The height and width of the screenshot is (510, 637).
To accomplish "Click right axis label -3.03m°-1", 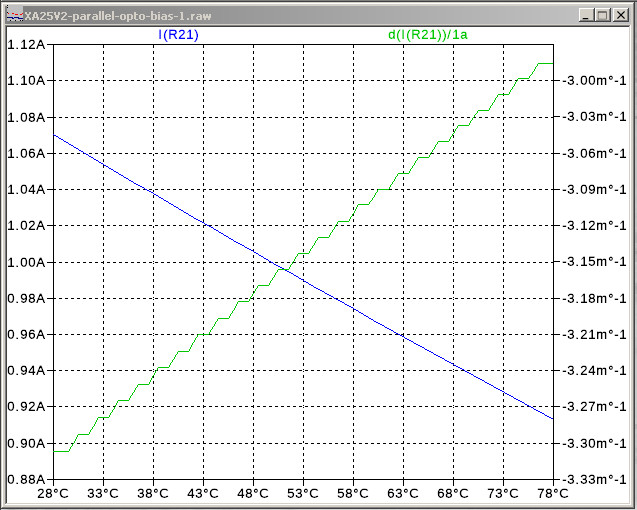I will pos(594,117).
